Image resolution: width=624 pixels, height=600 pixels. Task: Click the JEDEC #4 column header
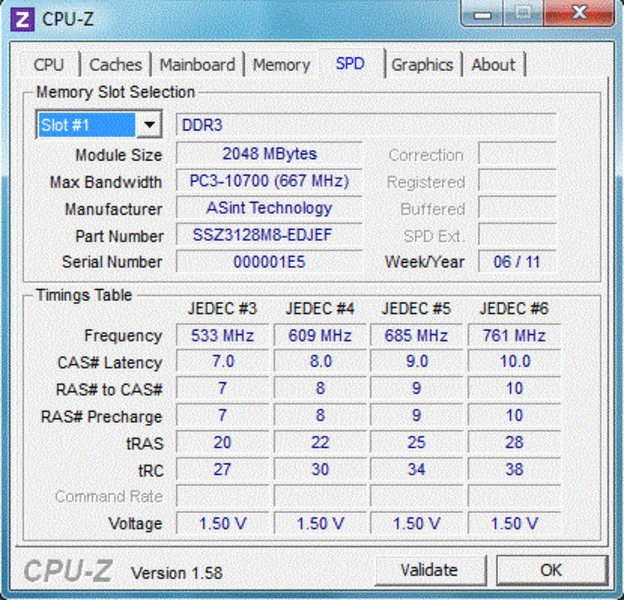pyautogui.click(x=320, y=309)
